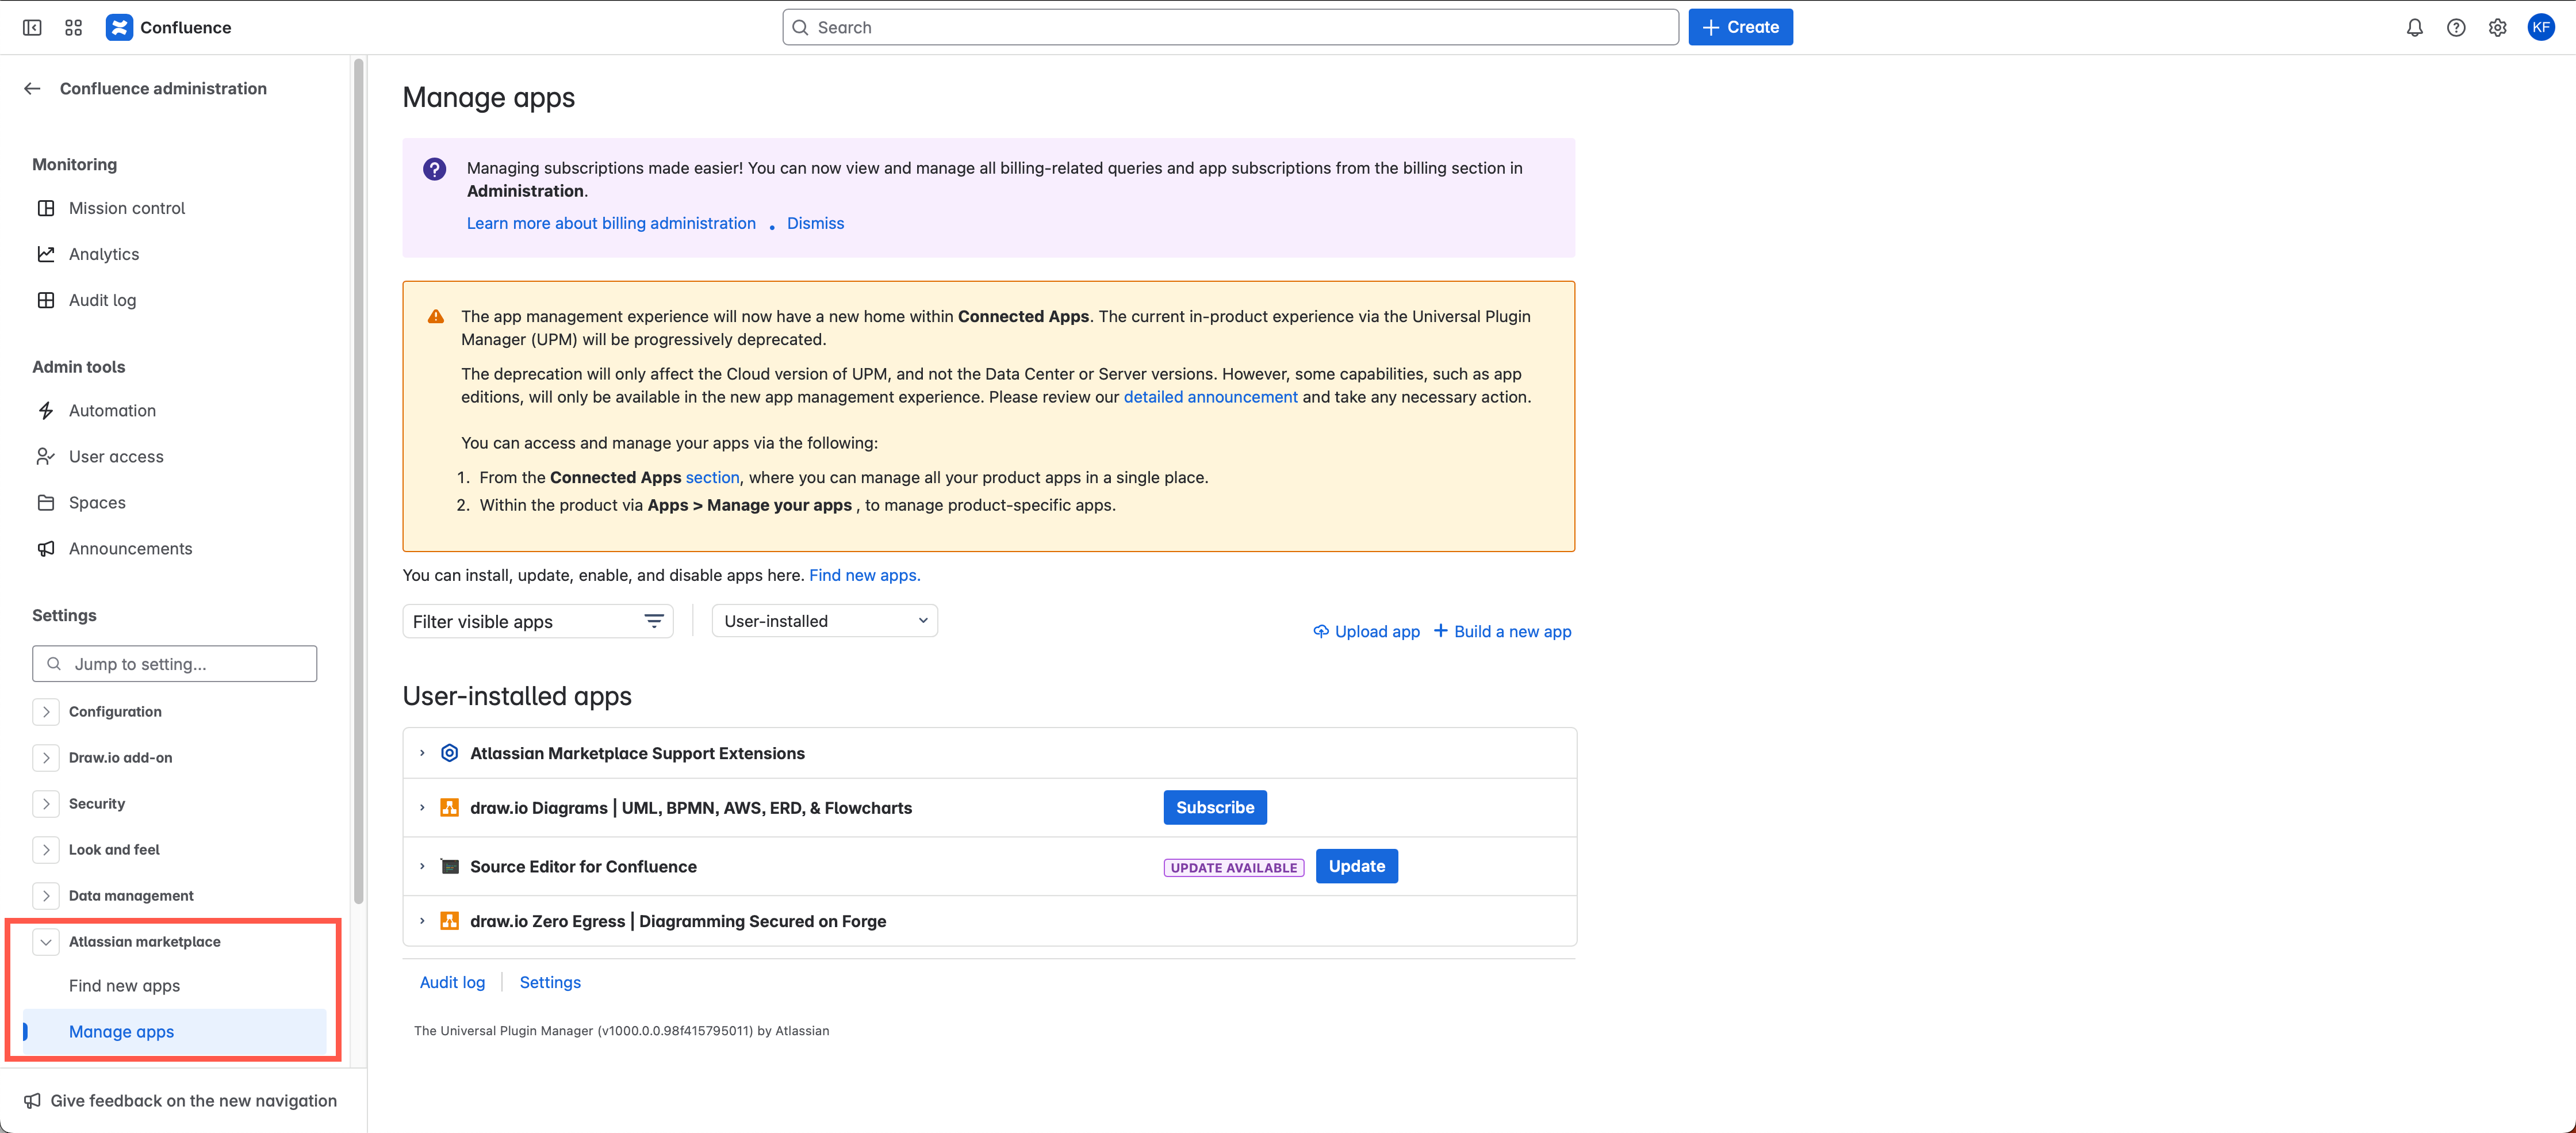Select Mission control in Monitoring

point(127,208)
